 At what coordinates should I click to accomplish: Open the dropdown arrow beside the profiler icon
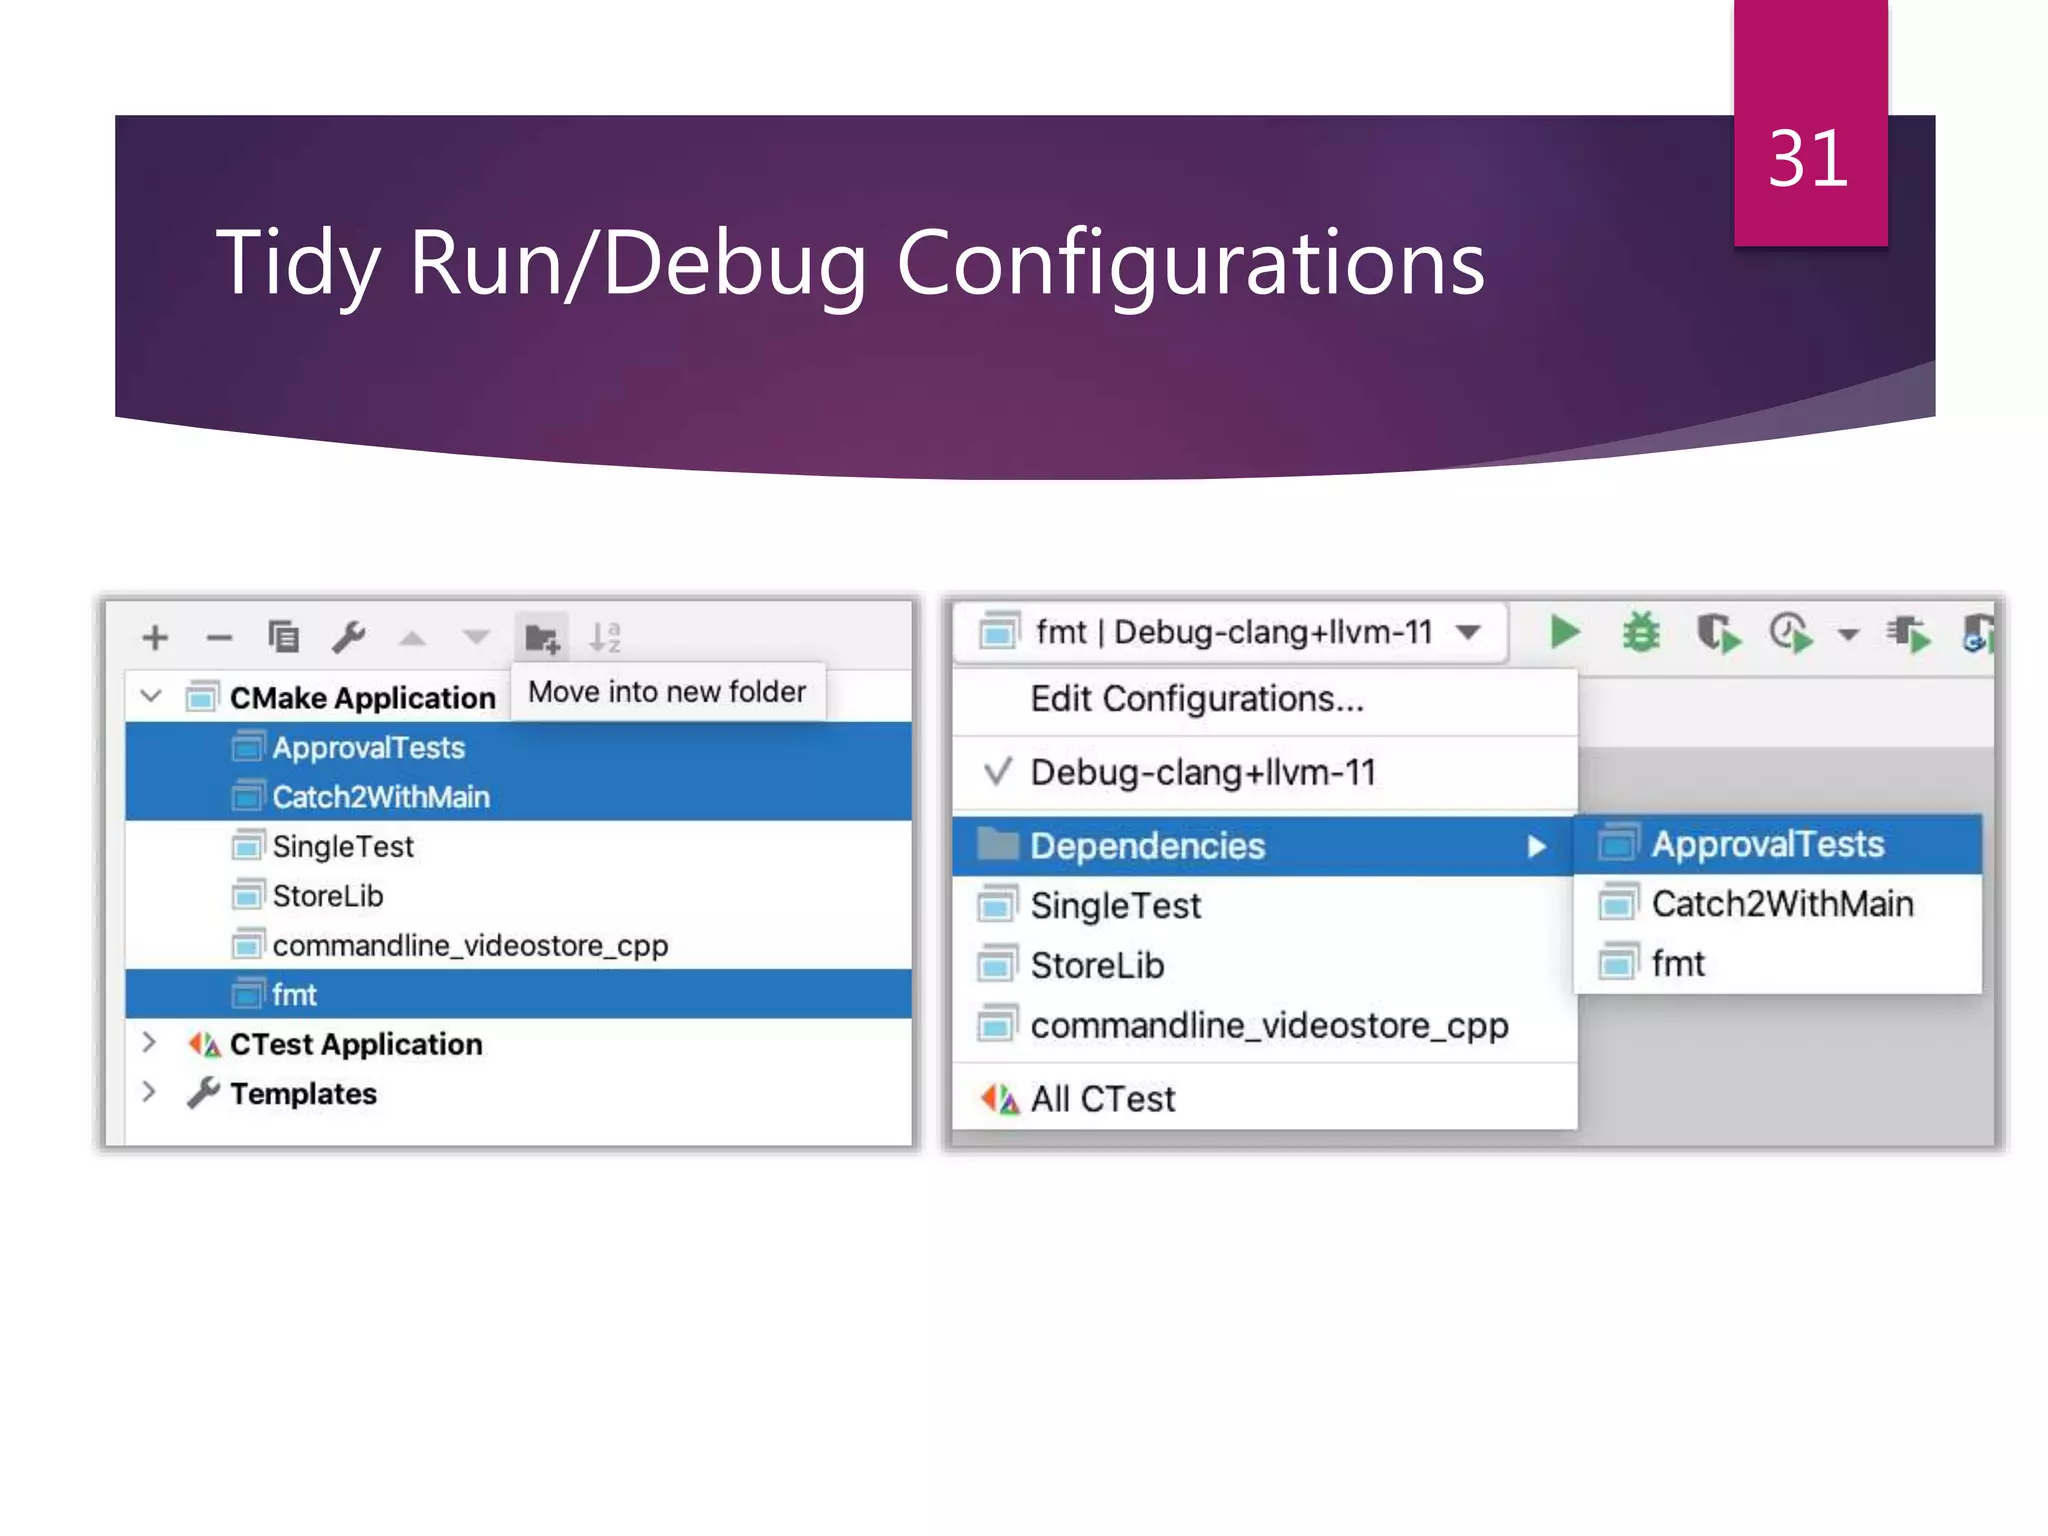point(1848,634)
